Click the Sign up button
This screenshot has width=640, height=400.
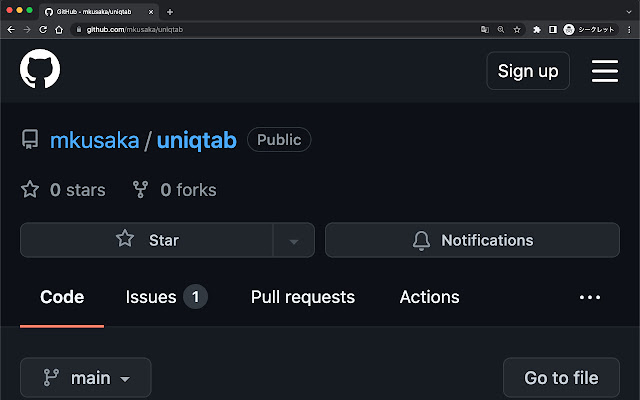coord(528,71)
